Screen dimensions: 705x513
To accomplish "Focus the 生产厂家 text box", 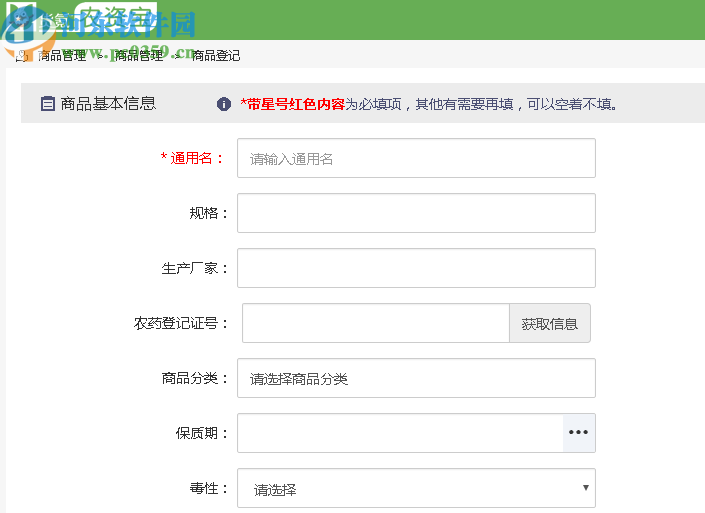I will click(x=416, y=268).
